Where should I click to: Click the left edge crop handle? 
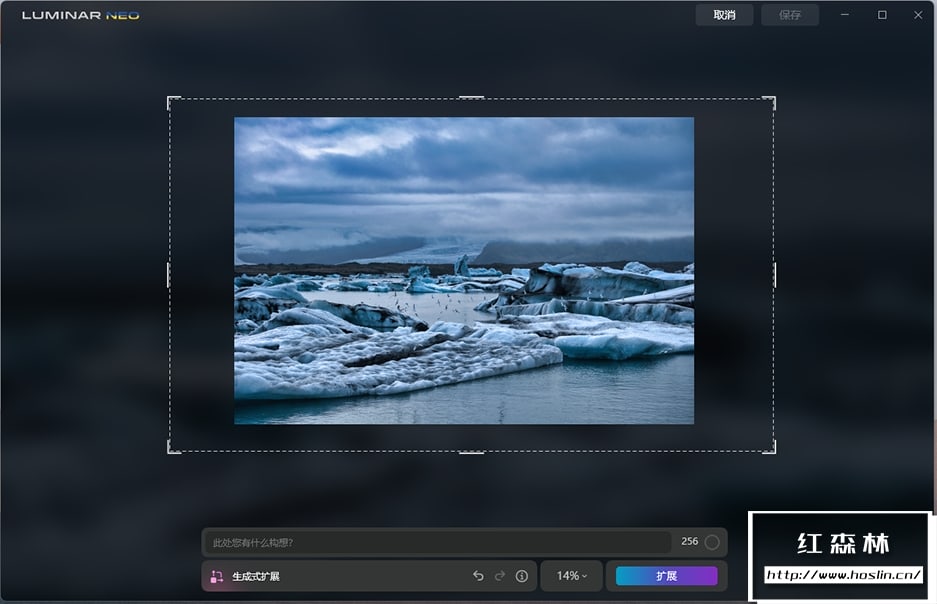(169, 275)
